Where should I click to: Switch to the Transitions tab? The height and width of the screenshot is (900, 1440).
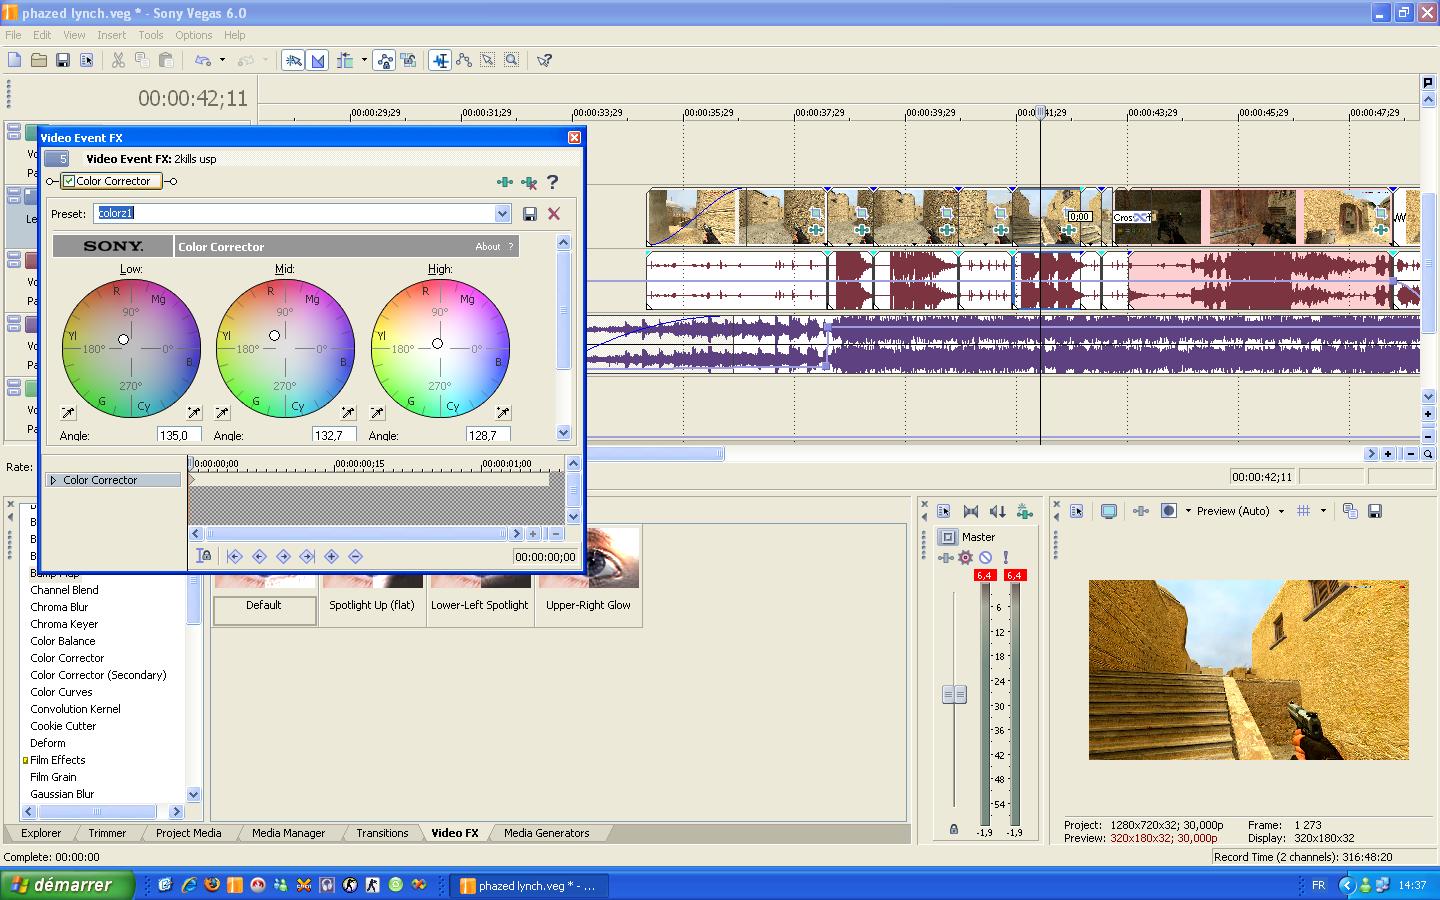[x=382, y=833]
